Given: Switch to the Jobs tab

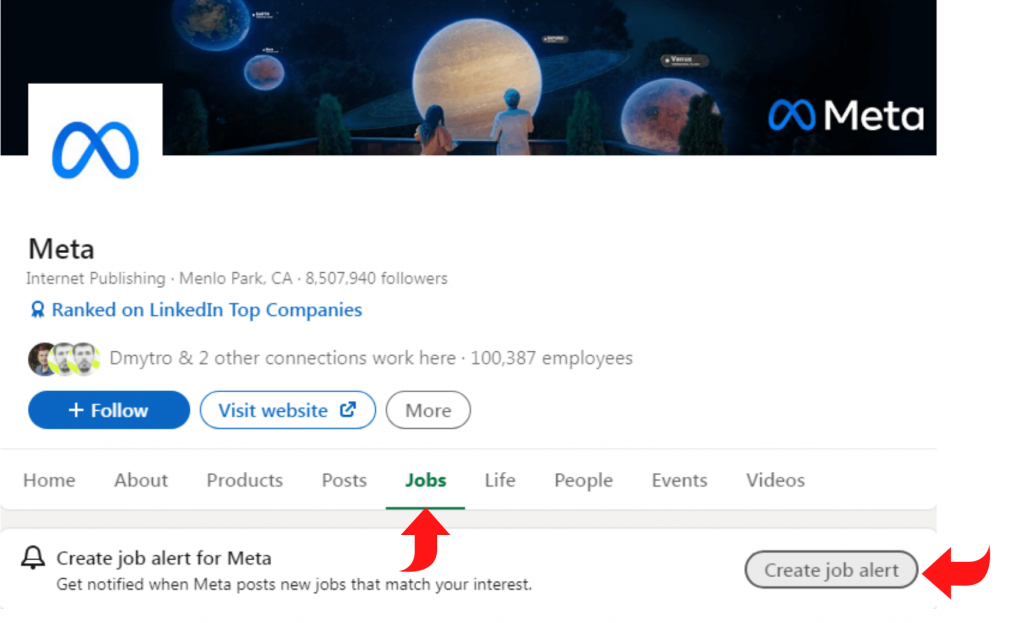Looking at the screenshot, I should click(x=425, y=480).
